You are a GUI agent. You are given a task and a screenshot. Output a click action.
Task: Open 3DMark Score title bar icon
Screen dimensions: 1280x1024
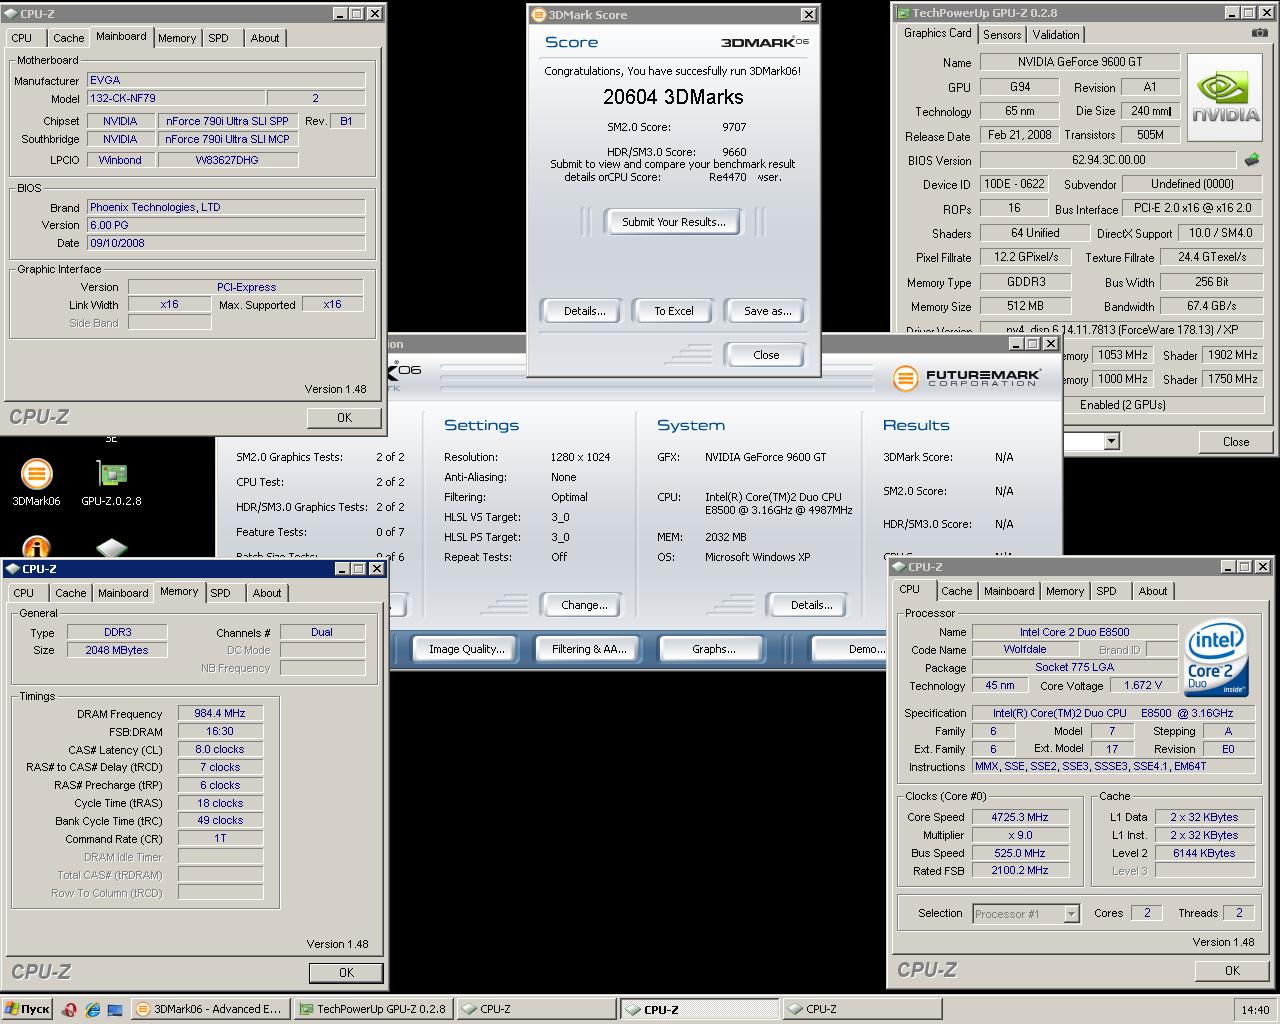538,14
